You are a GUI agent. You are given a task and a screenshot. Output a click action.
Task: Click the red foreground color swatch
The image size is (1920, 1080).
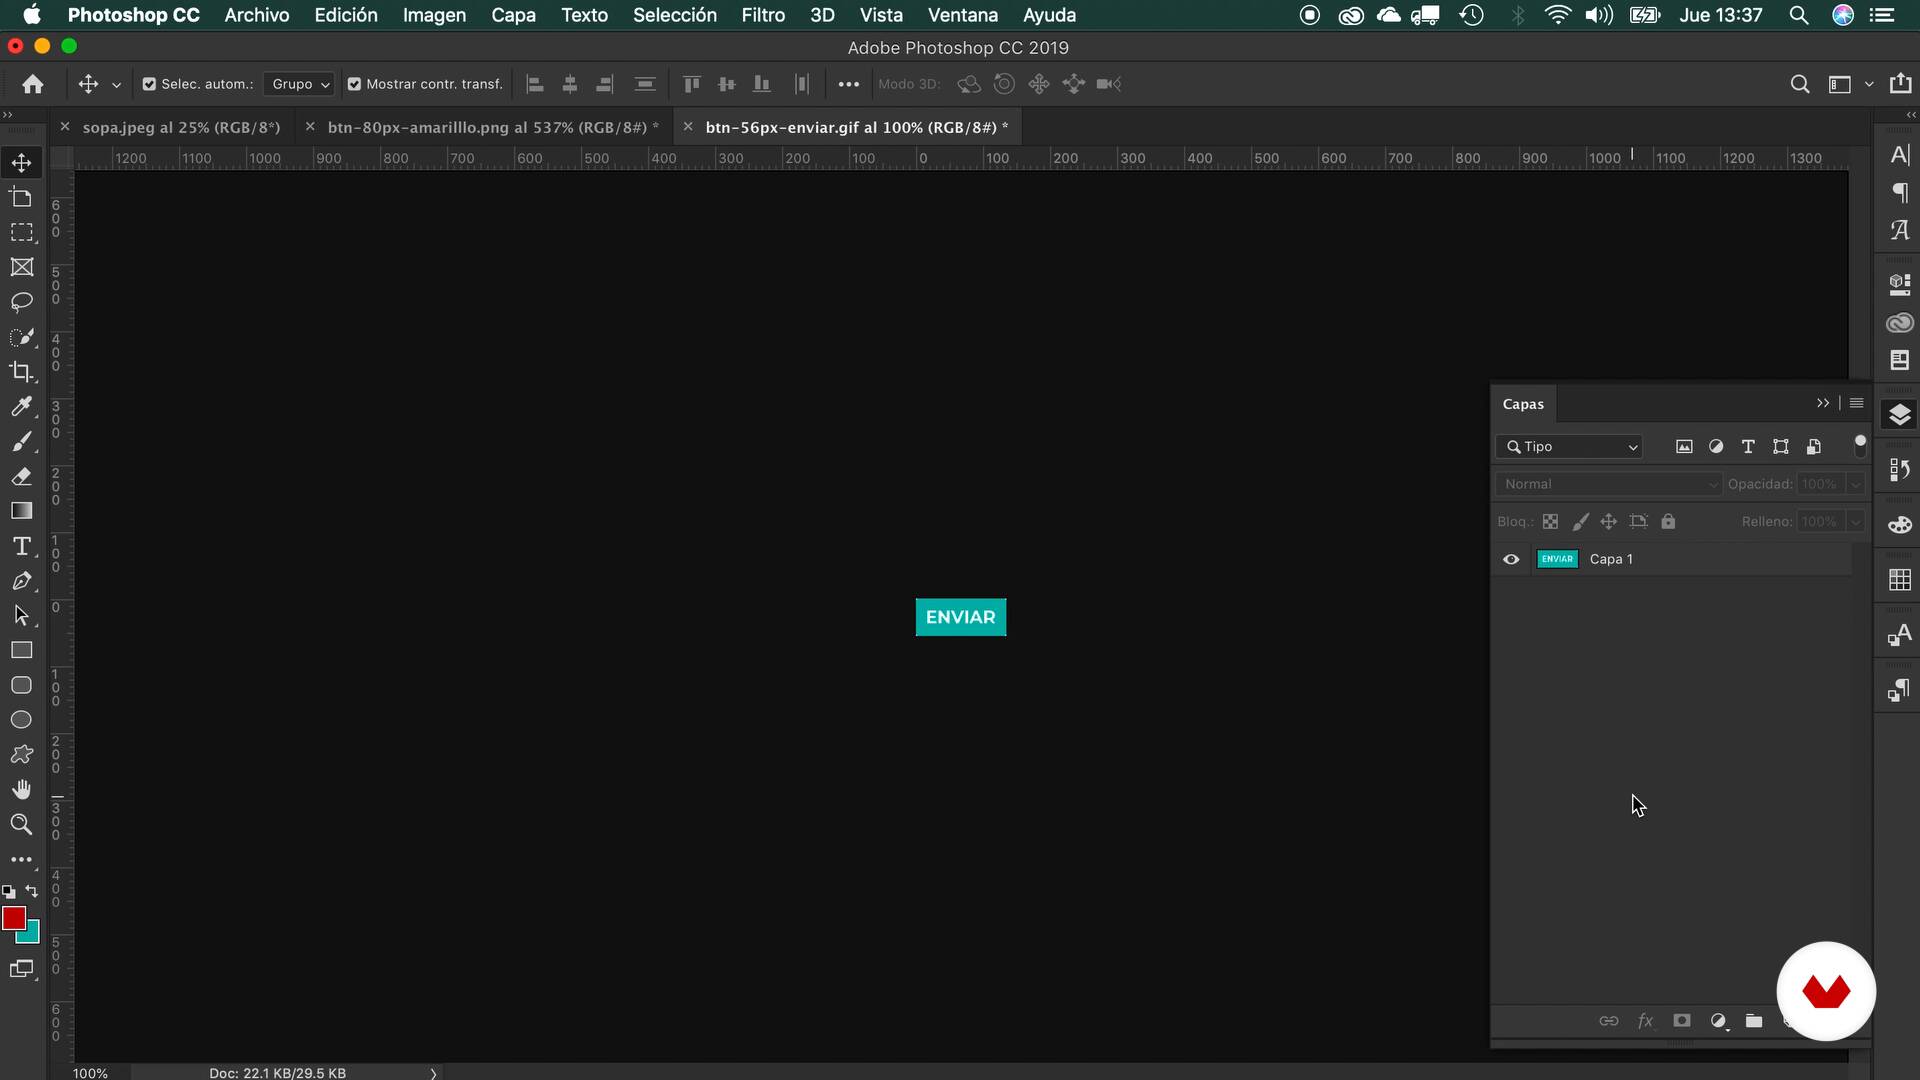[x=13, y=917]
